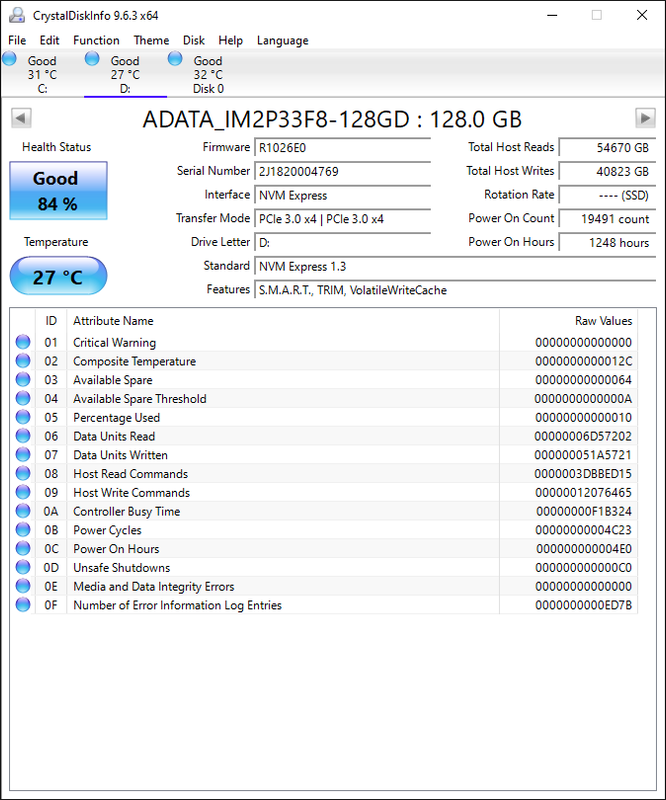The height and width of the screenshot is (800, 666).
Task: Close the CrystalDiskInfo window
Action: 642,15
